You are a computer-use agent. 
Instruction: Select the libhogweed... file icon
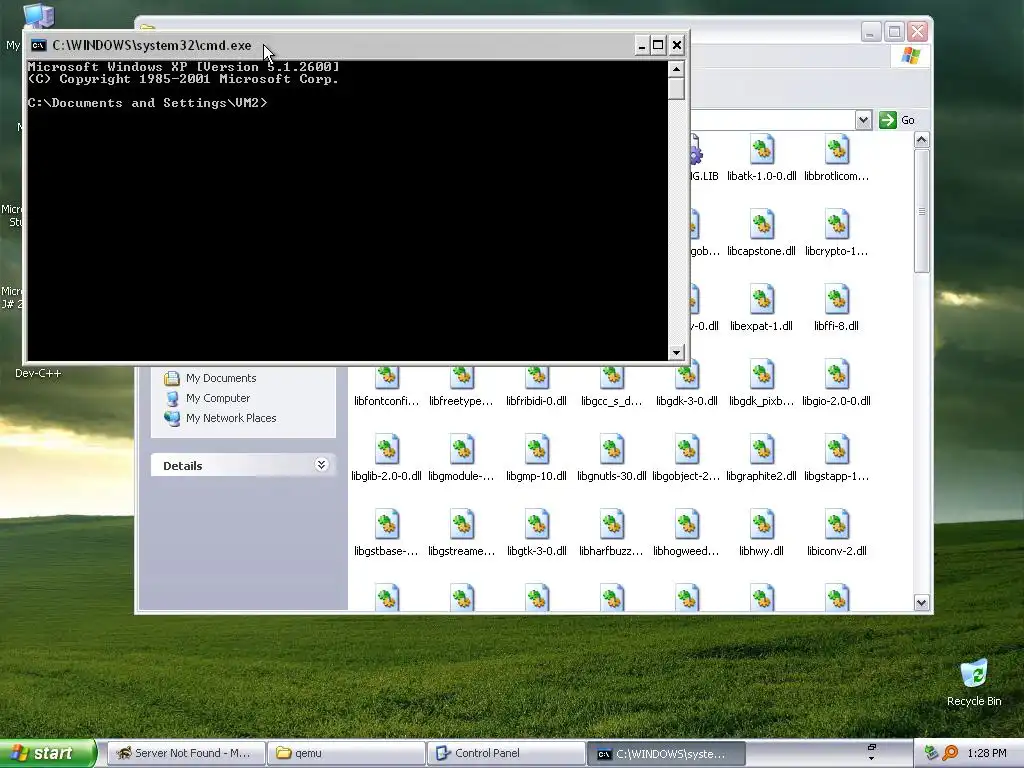pyautogui.click(x=687, y=525)
